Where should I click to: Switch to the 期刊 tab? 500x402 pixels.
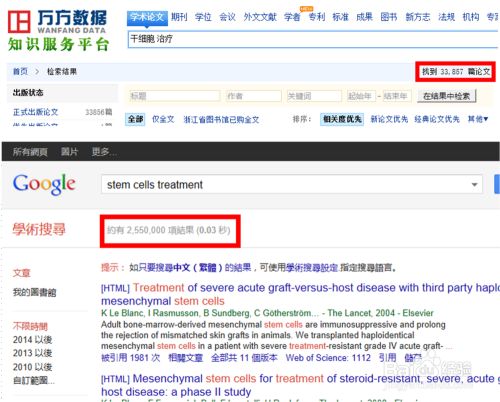coord(179,17)
